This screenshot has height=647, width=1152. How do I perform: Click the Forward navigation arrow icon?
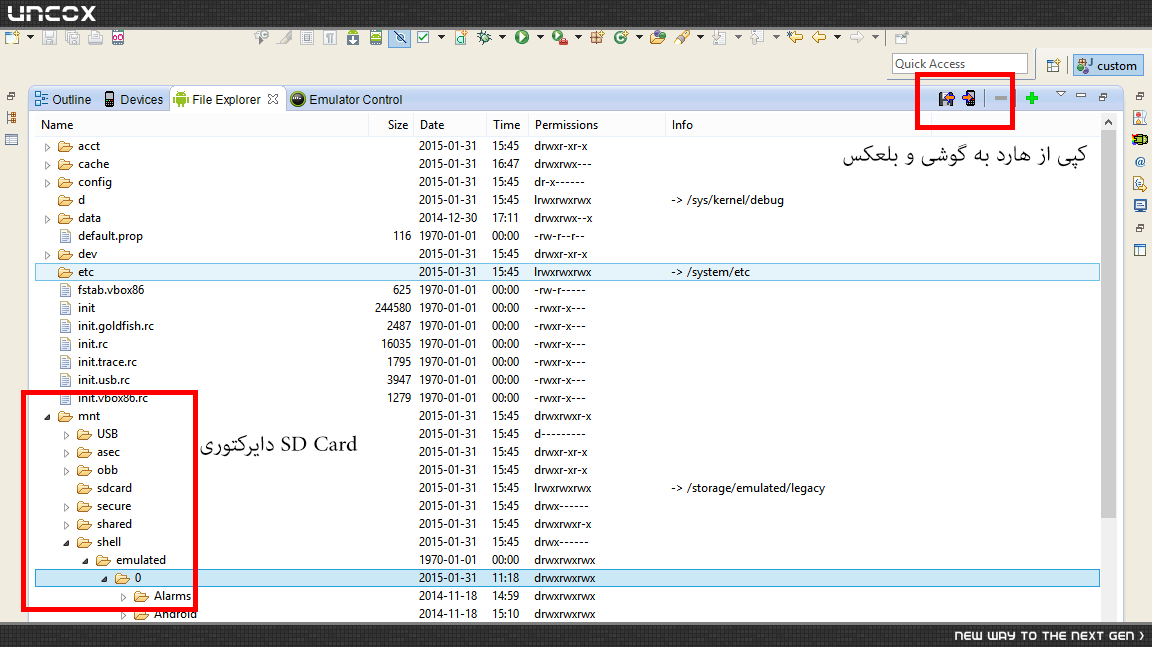tap(857, 37)
